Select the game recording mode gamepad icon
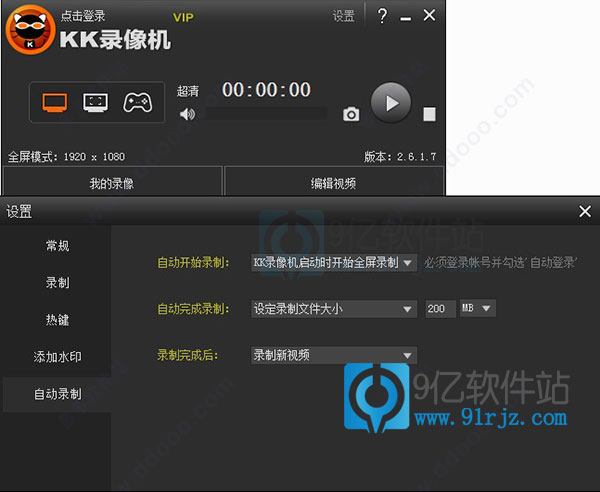Image resolution: width=600 pixels, height=492 pixels. (x=137, y=103)
